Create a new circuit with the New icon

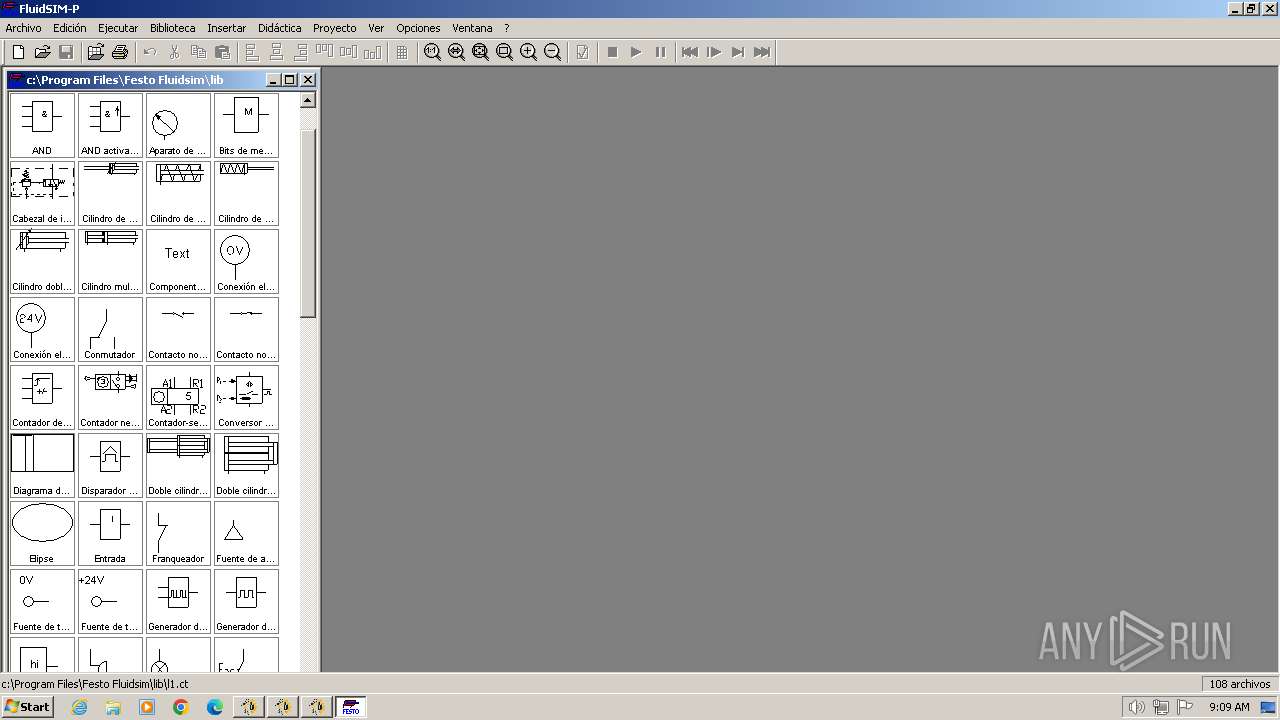click(x=18, y=52)
